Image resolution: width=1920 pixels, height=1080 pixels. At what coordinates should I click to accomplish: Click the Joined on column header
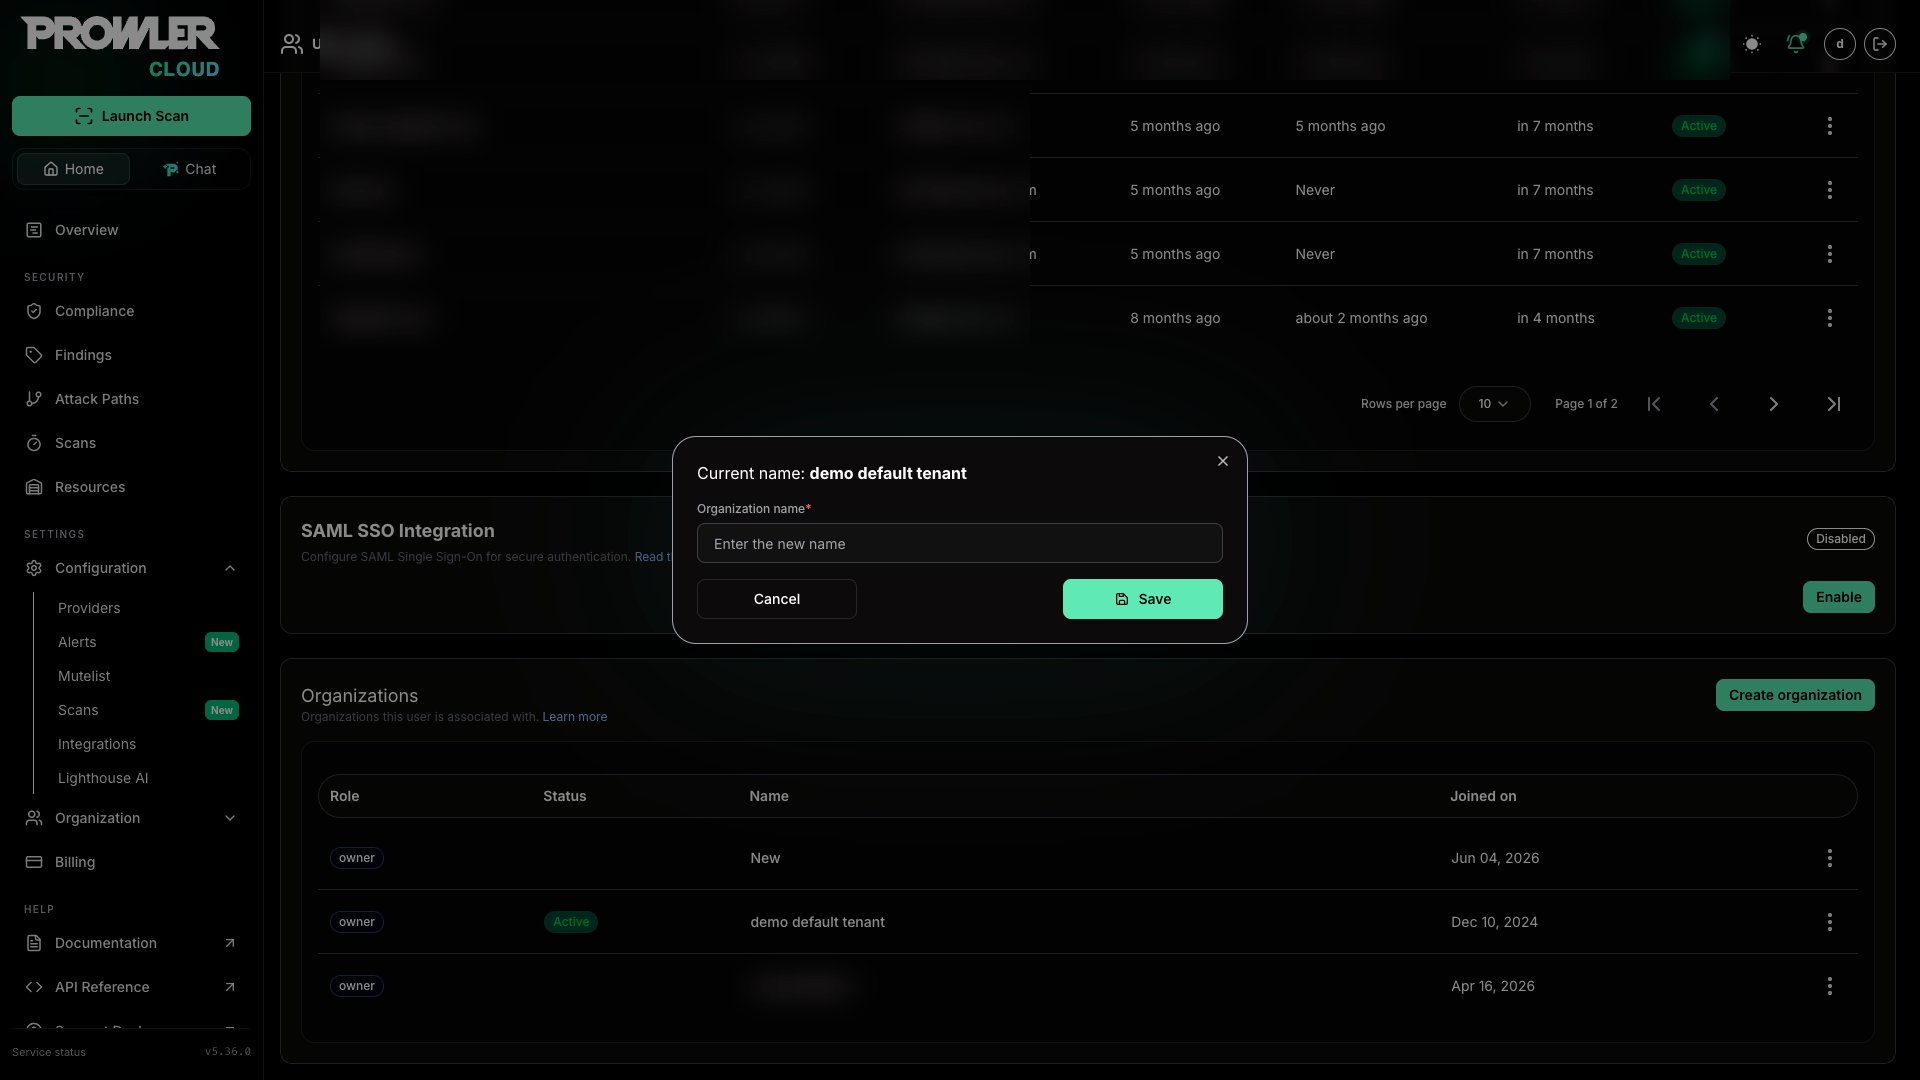pyautogui.click(x=1483, y=796)
